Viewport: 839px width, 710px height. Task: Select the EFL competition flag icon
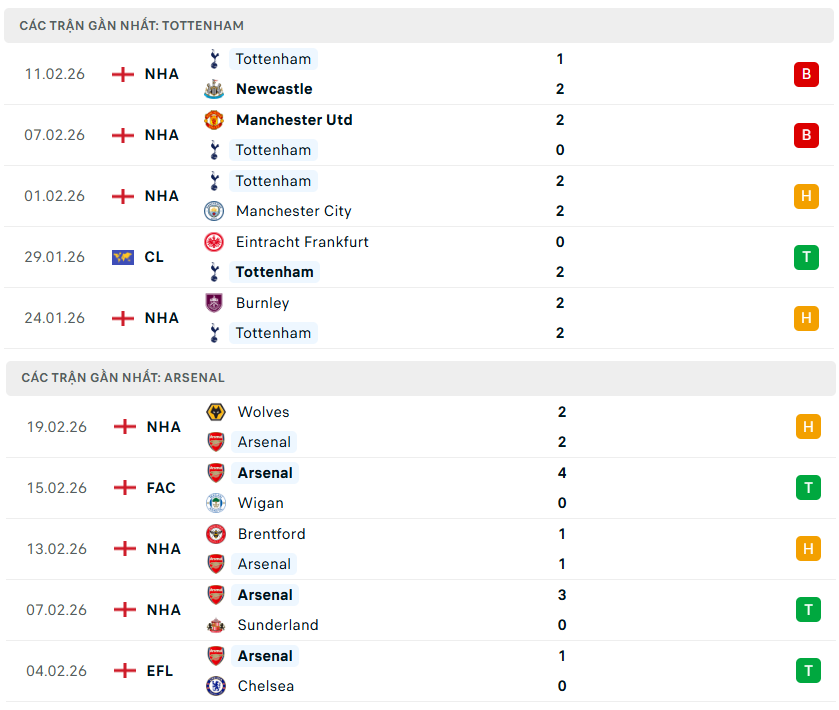(x=124, y=671)
